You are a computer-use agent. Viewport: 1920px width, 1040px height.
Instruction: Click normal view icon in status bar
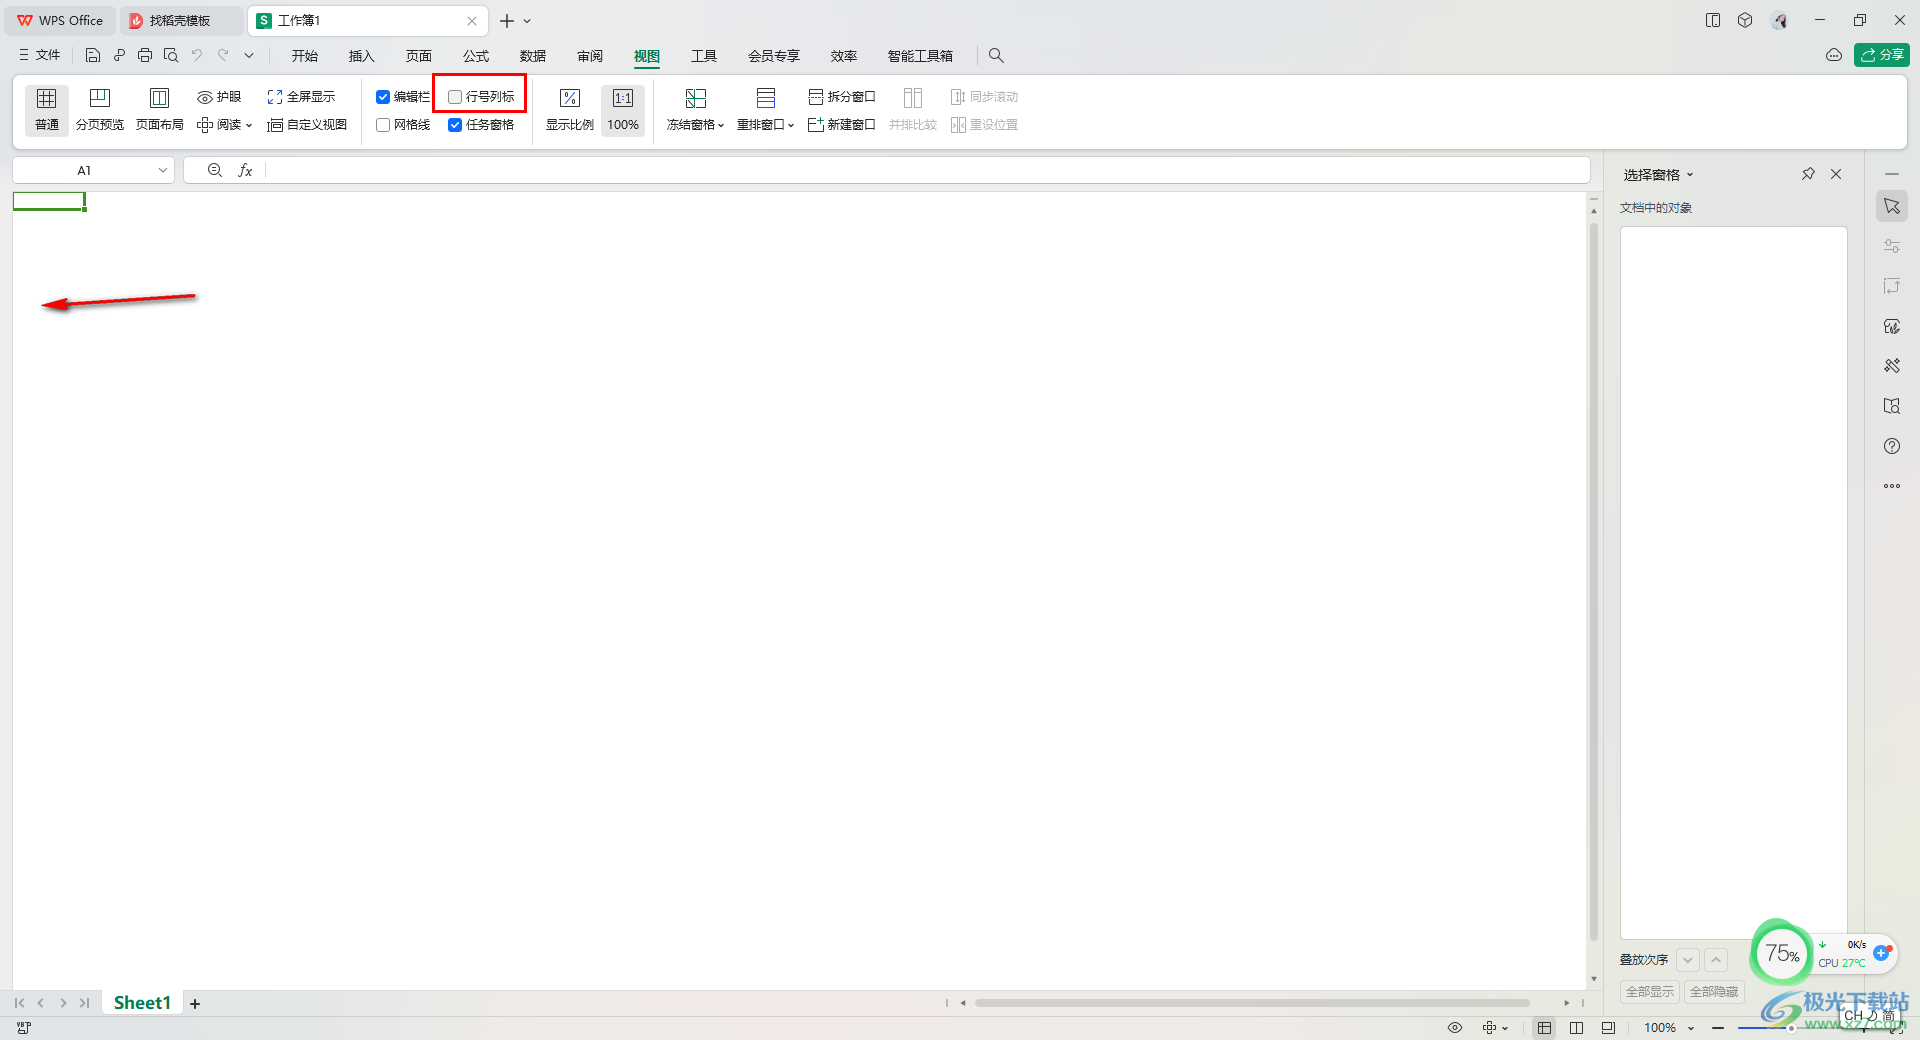(x=1545, y=1028)
